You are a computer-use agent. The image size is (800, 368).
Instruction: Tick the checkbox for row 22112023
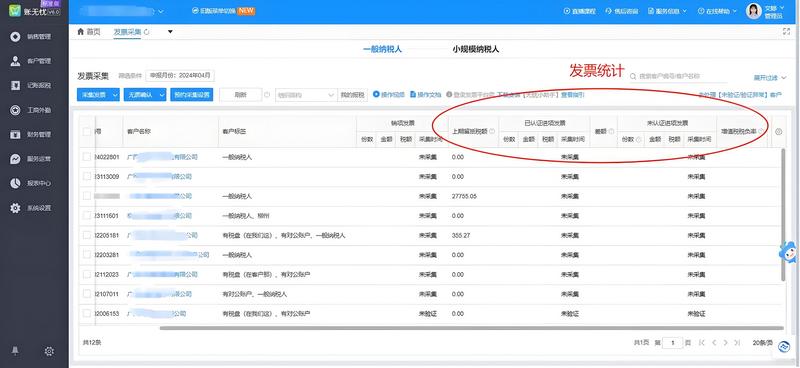point(87,274)
